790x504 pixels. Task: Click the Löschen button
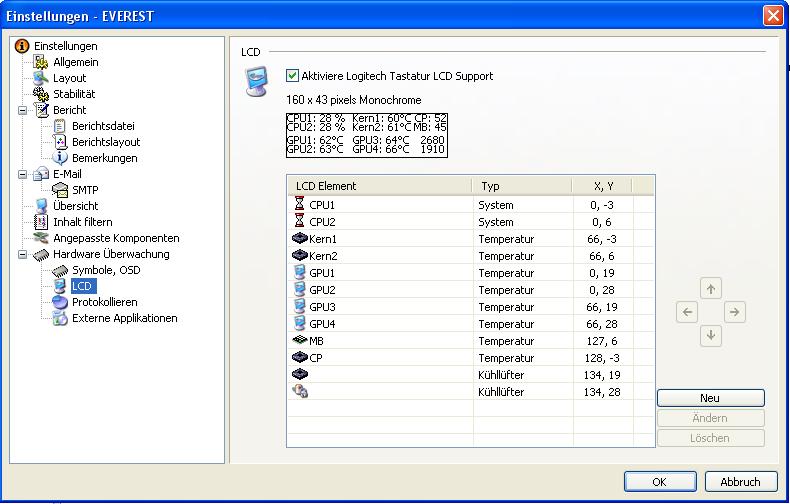tap(710, 438)
